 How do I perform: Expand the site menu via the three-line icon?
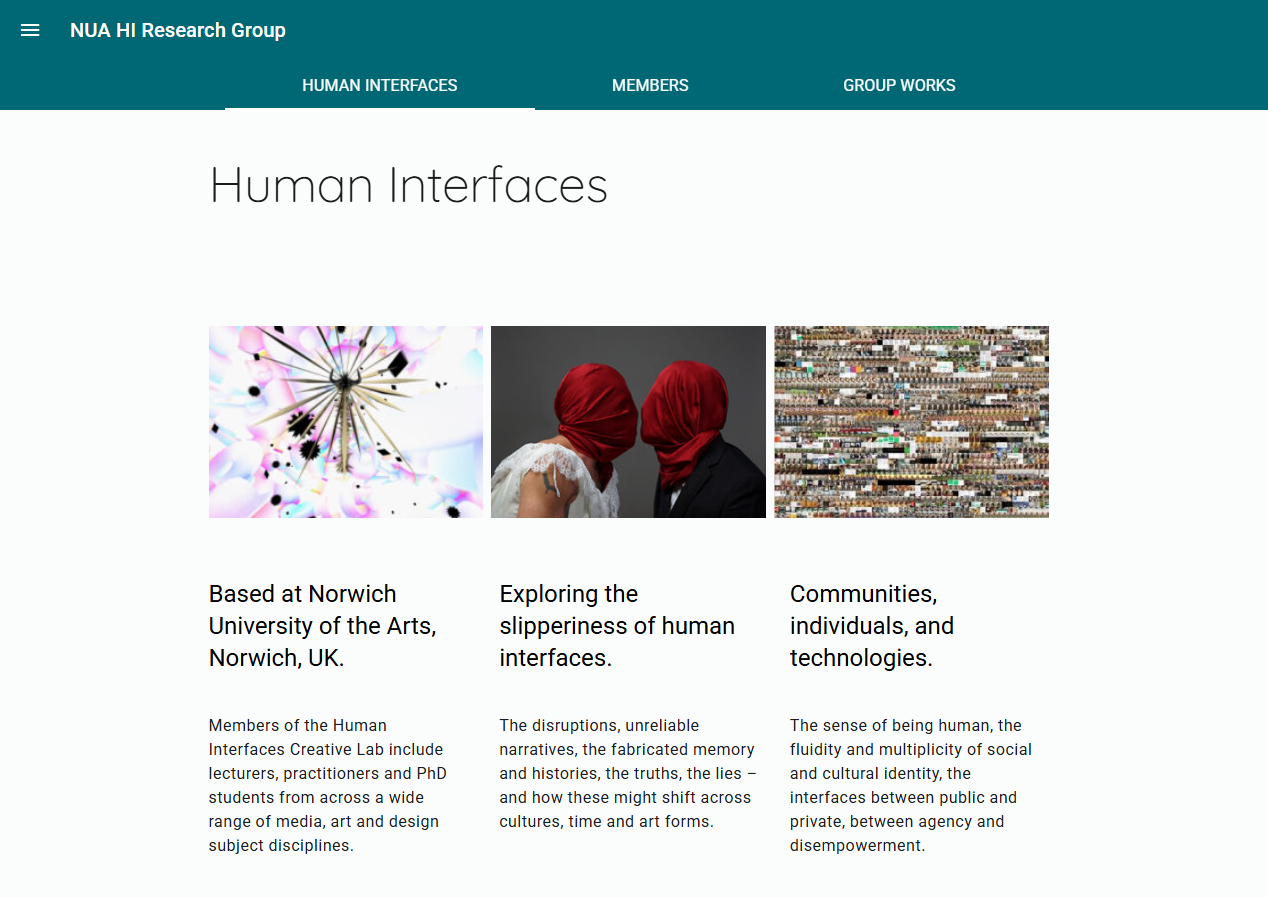pyautogui.click(x=30, y=30)
